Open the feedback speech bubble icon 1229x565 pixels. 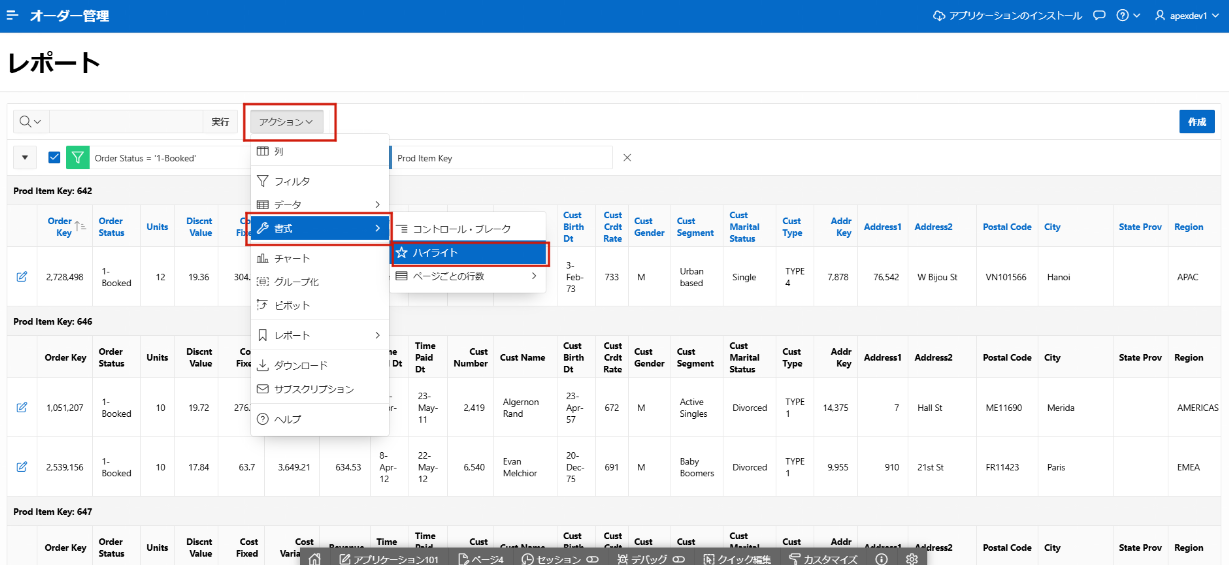(x=1099, y=16)
